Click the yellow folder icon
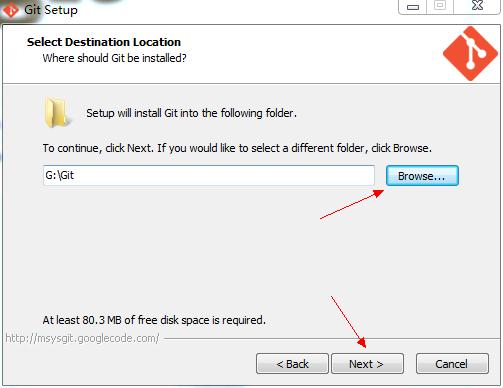Image resolution: width=503 pixels, height=388 pixels. pos(57,113)
